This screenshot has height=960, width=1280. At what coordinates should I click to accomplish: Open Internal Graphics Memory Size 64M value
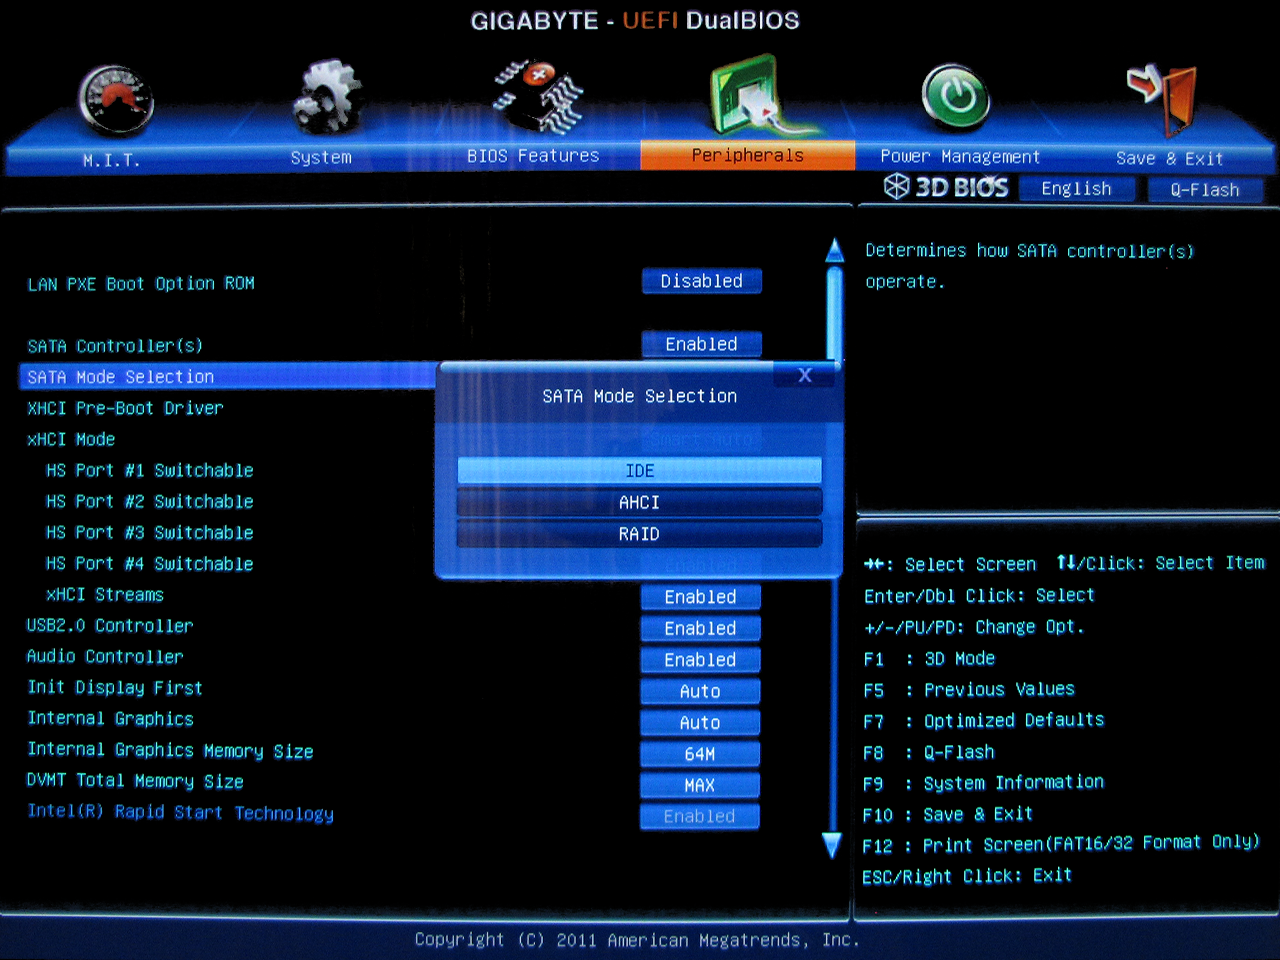[701, 754]
